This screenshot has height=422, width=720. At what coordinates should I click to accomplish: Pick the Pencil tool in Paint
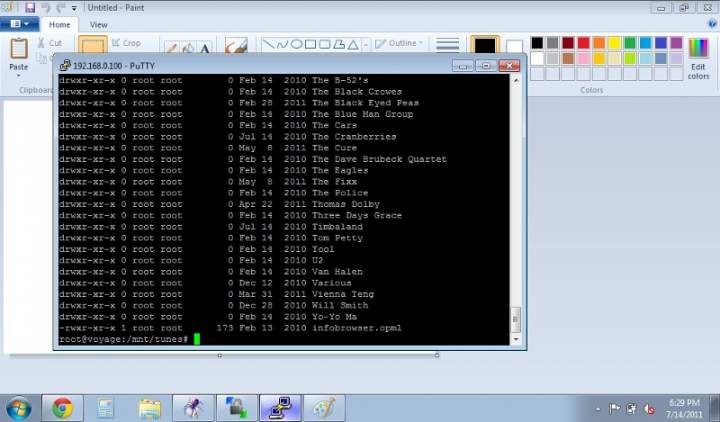pyautogui.click(x=171, y=47)
